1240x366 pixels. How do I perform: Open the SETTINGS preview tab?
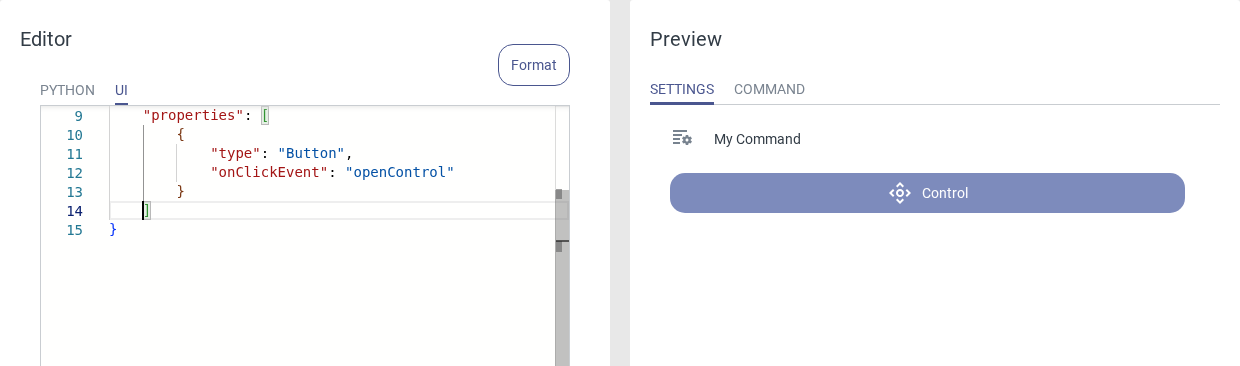[682, 89]
